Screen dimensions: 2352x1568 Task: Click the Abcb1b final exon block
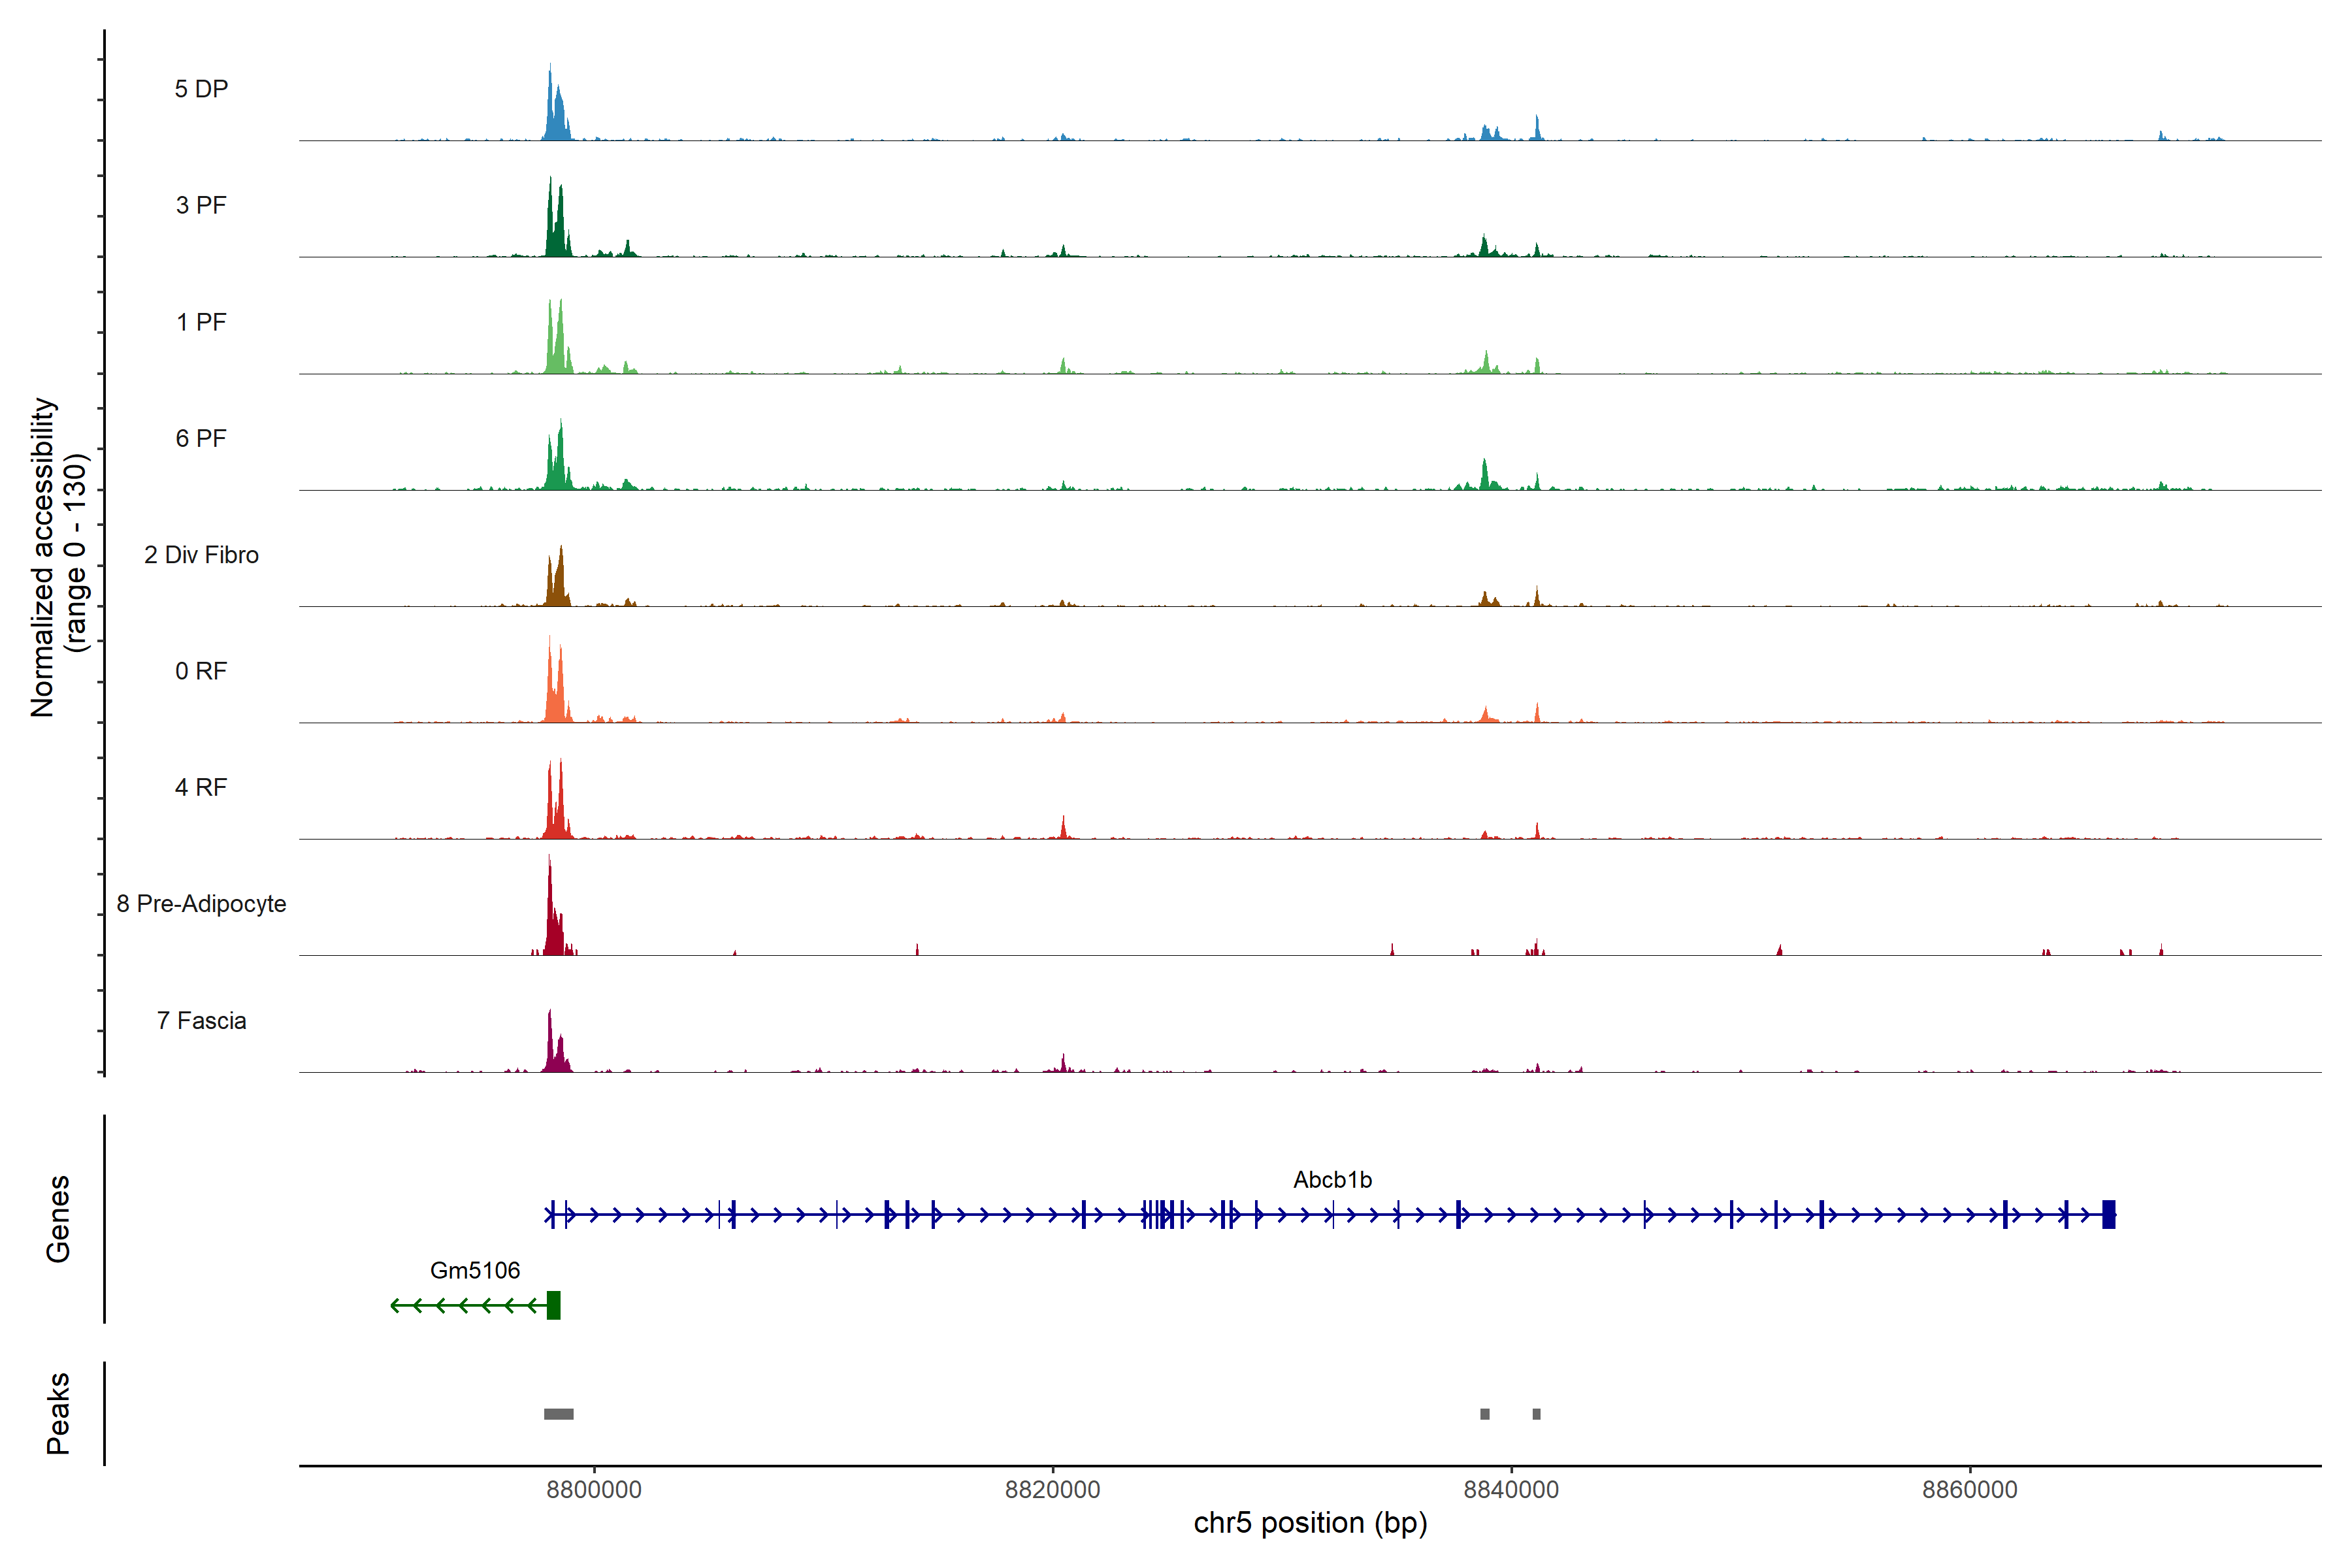[x=2109, y=1214]
